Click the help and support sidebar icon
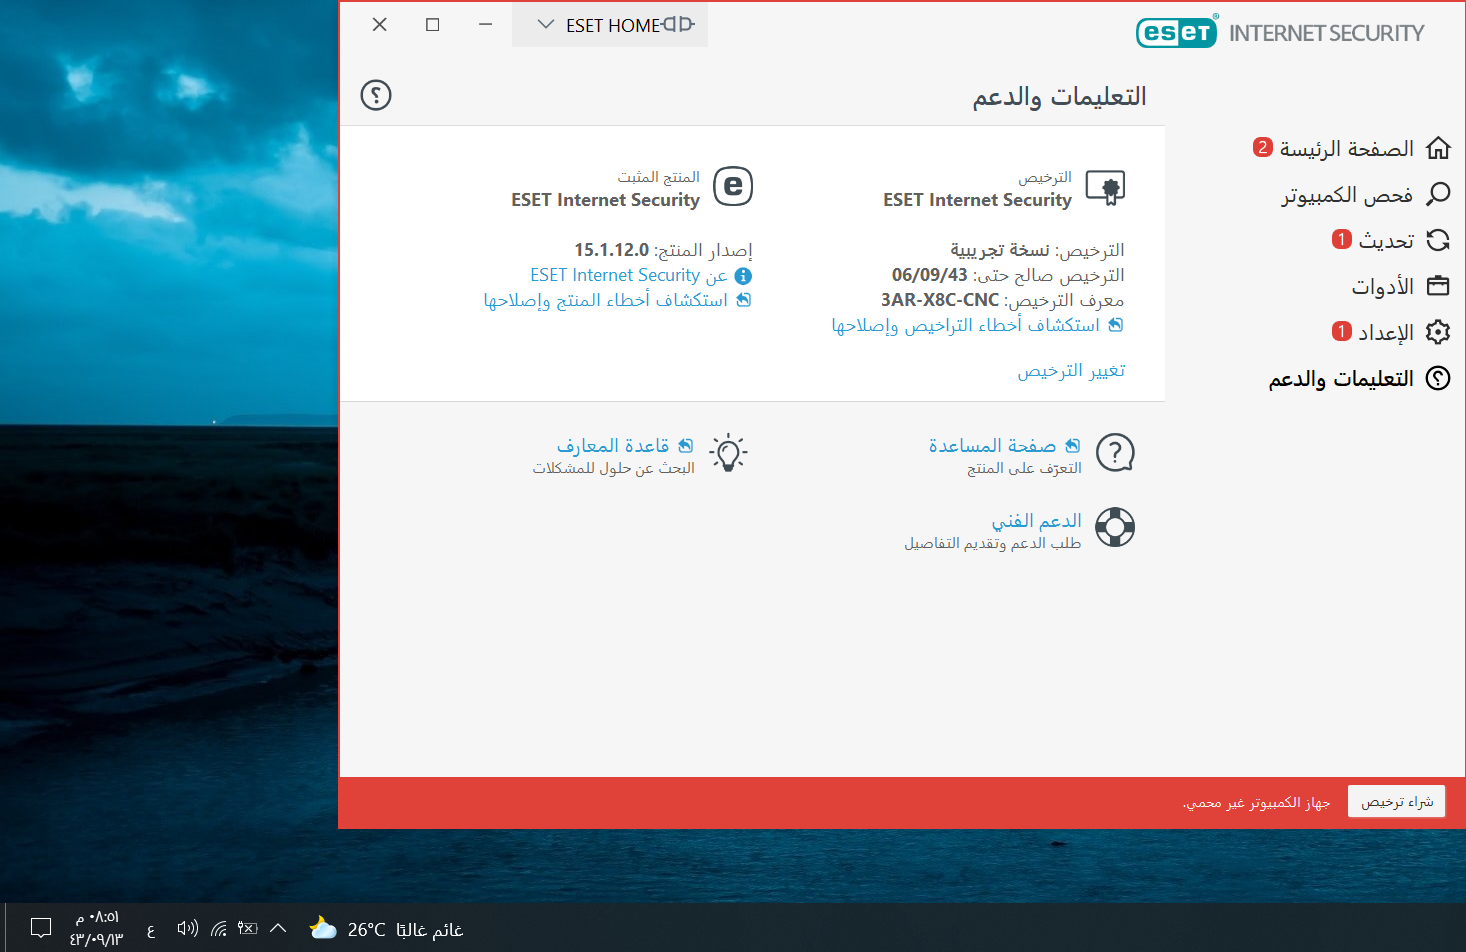The width and height of the screenshot is (1466, 952). click(x=1438, y=378)
